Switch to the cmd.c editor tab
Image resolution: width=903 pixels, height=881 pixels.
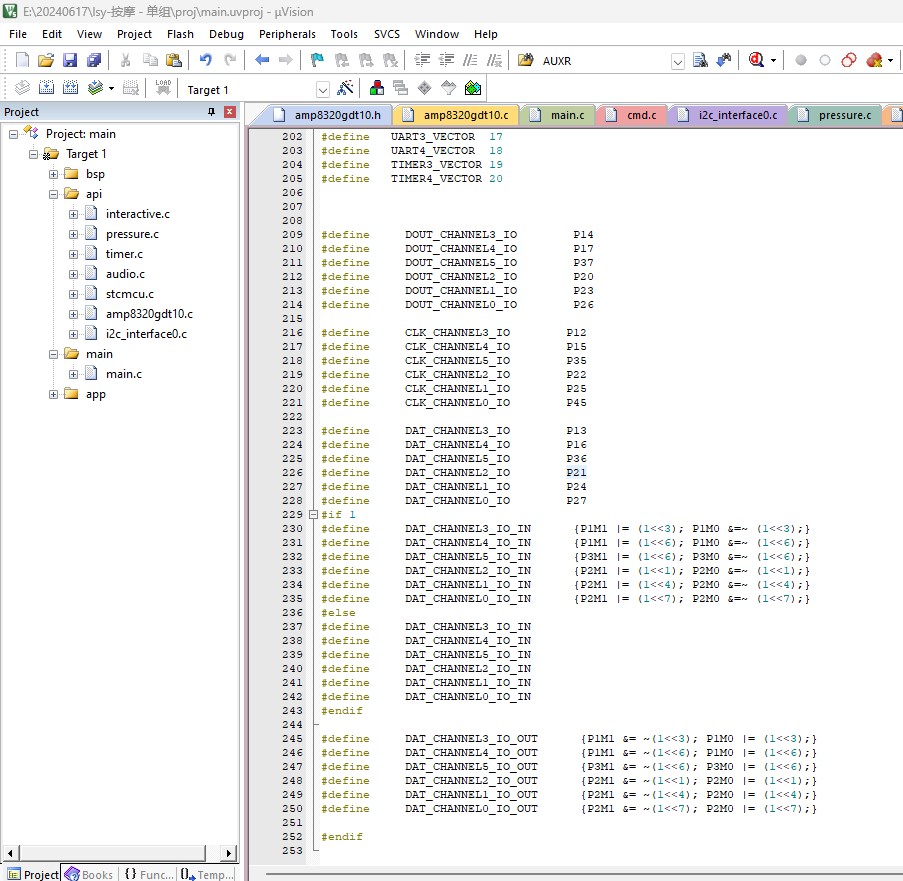point(631,115)
